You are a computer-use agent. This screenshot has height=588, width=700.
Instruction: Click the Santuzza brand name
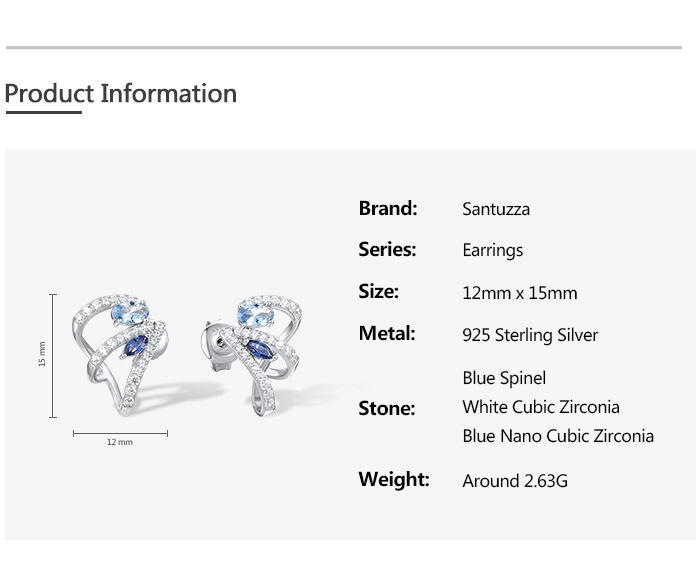pyautogui.click(x=496, y=209)
